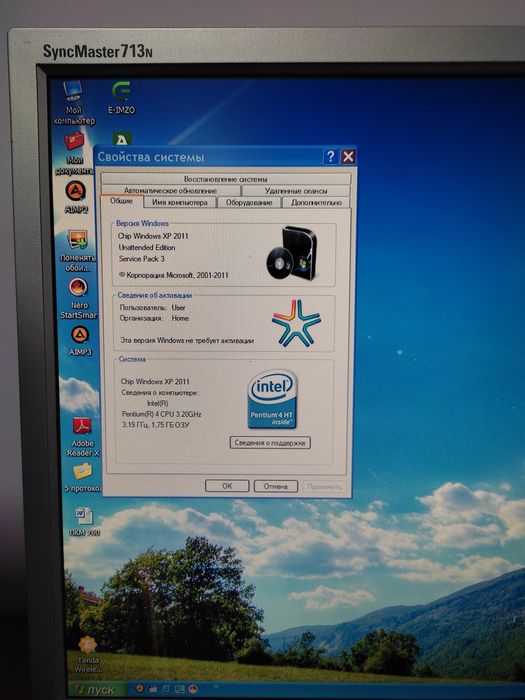Image resolution: width=525 pixels, height=700 pixels.
Task: Open the Пуск start menu
Action: click(x=98, y=690)
